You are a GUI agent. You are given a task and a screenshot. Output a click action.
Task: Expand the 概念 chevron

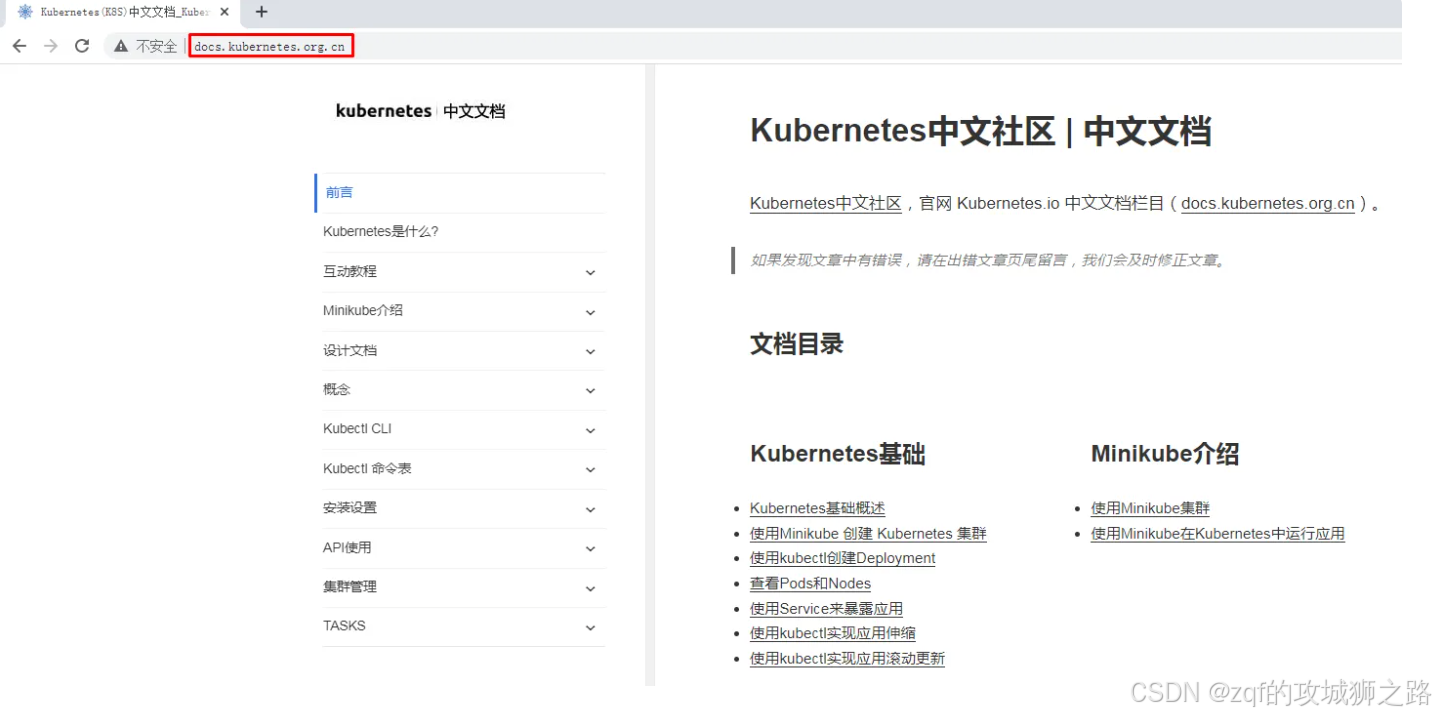point(590,391)
